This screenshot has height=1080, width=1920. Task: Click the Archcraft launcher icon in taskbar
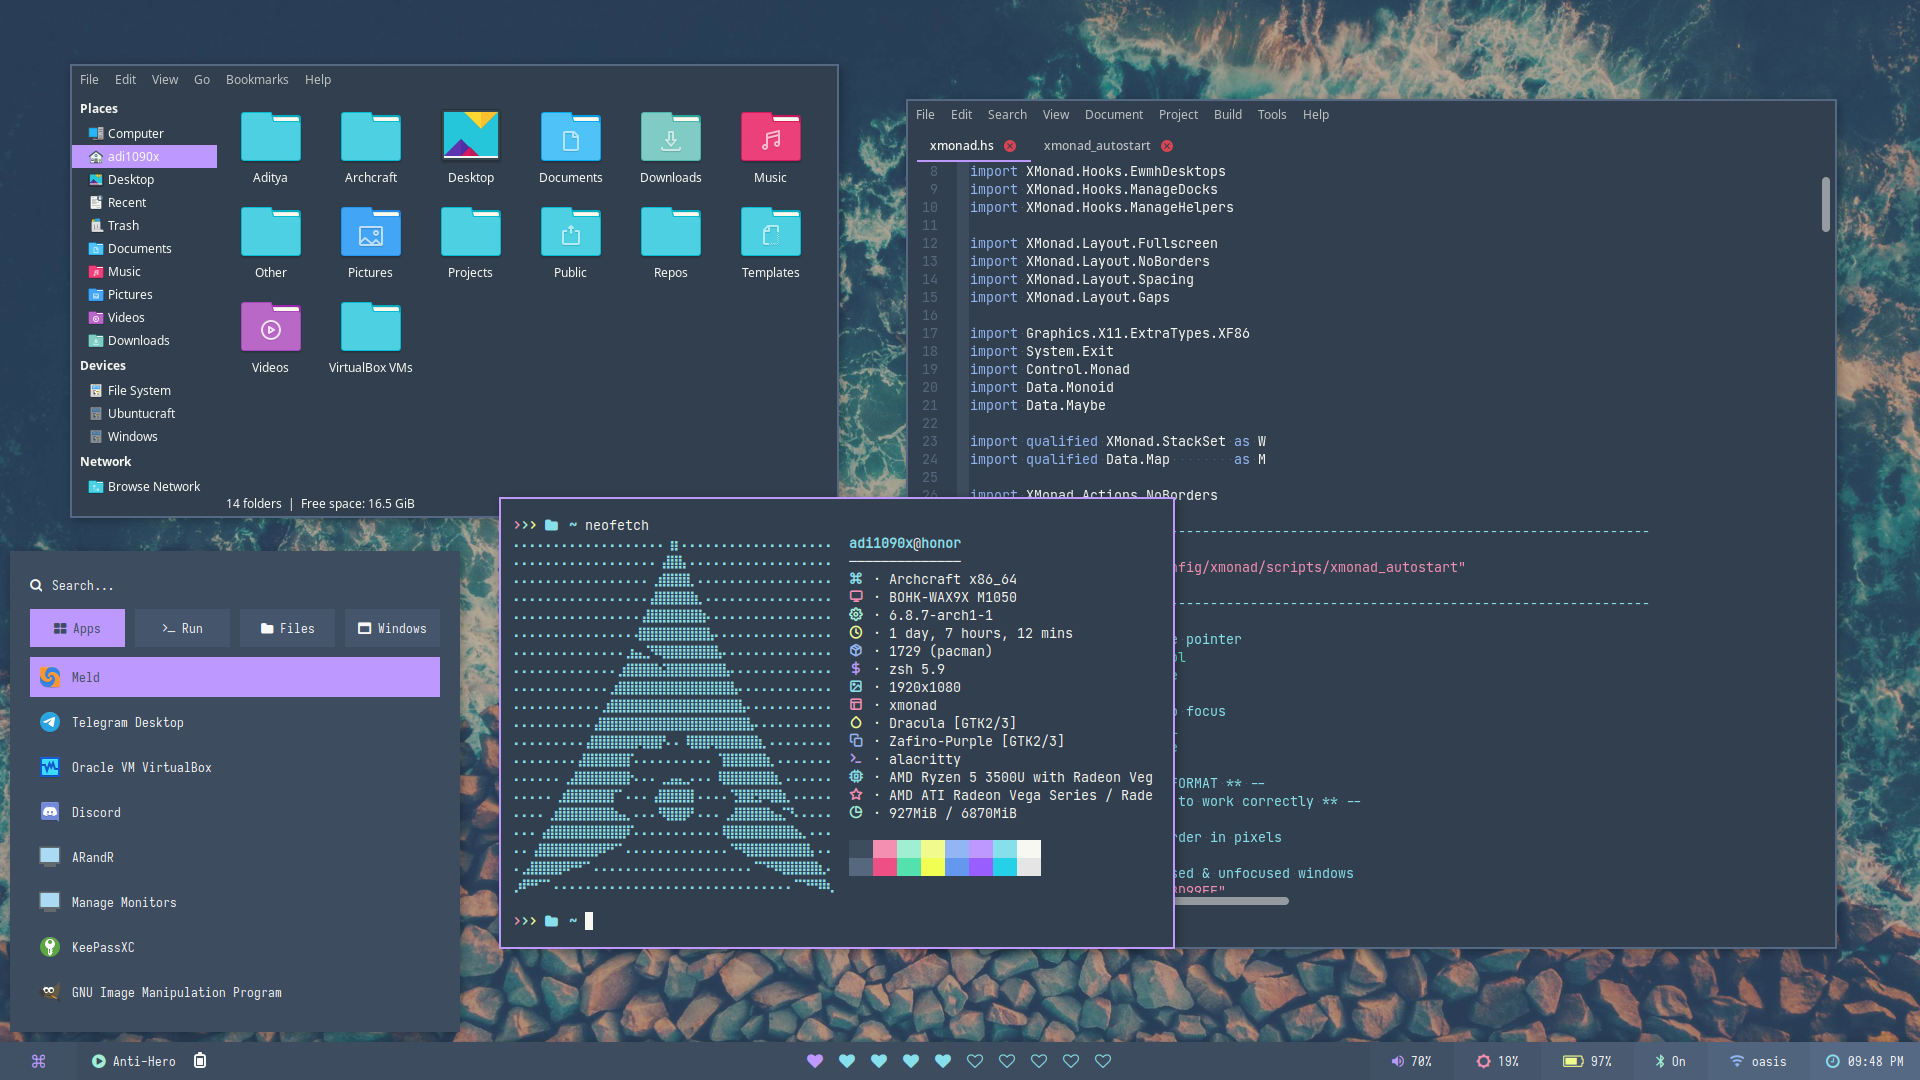(38, 1061)
